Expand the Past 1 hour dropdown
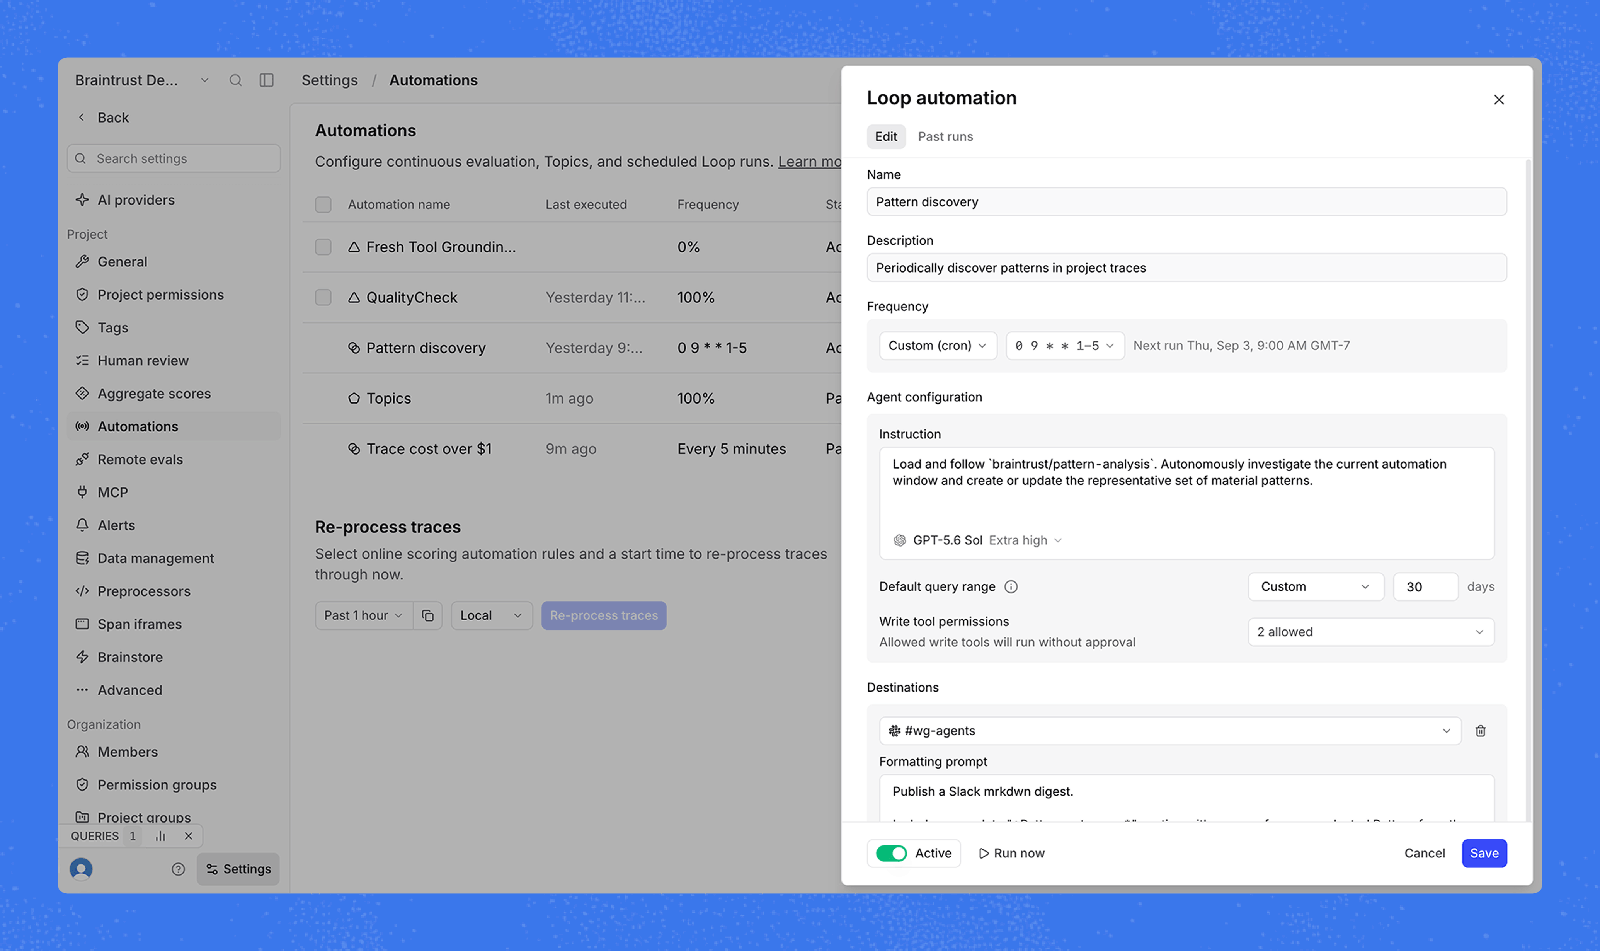The width and height of the screenshot is (1600, 951). [364, 616]
